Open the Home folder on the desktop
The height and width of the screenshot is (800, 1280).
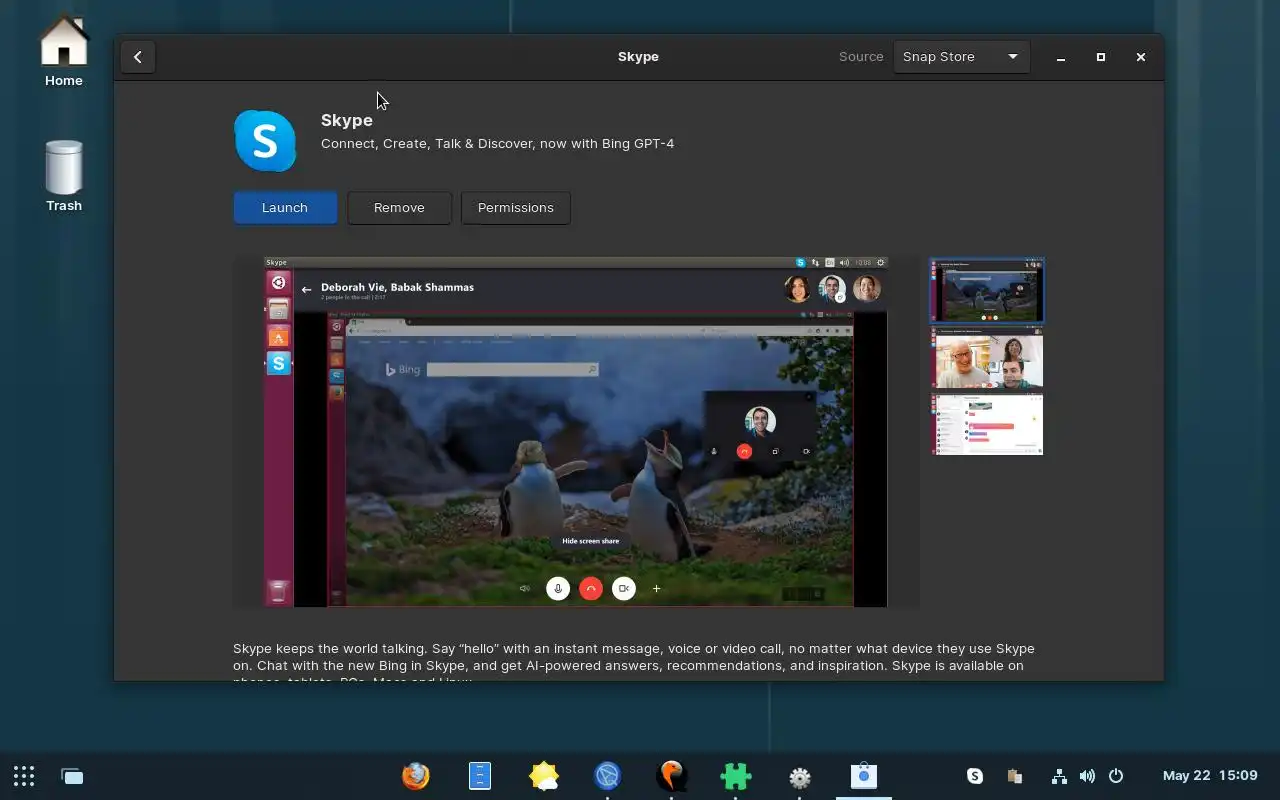64,51
